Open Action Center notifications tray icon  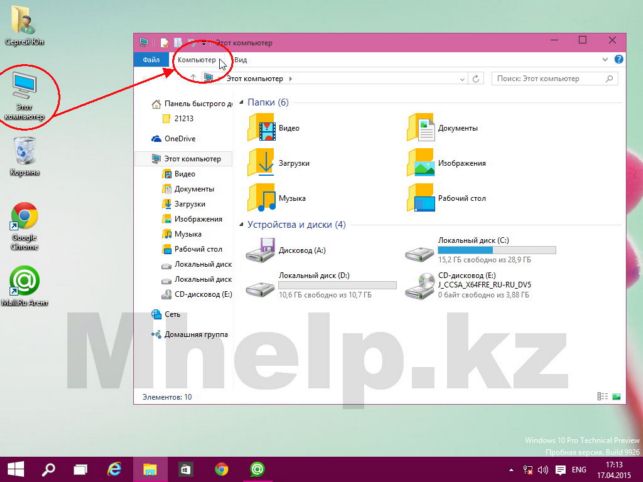[x=560, y=470]
